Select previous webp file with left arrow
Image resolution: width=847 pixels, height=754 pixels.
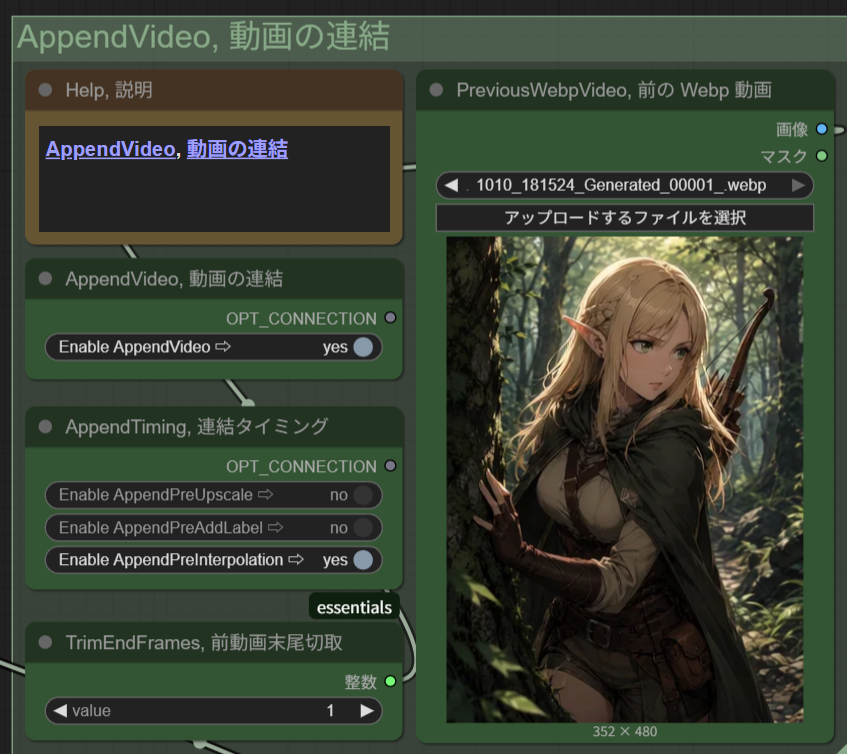(x=451, y=186)
